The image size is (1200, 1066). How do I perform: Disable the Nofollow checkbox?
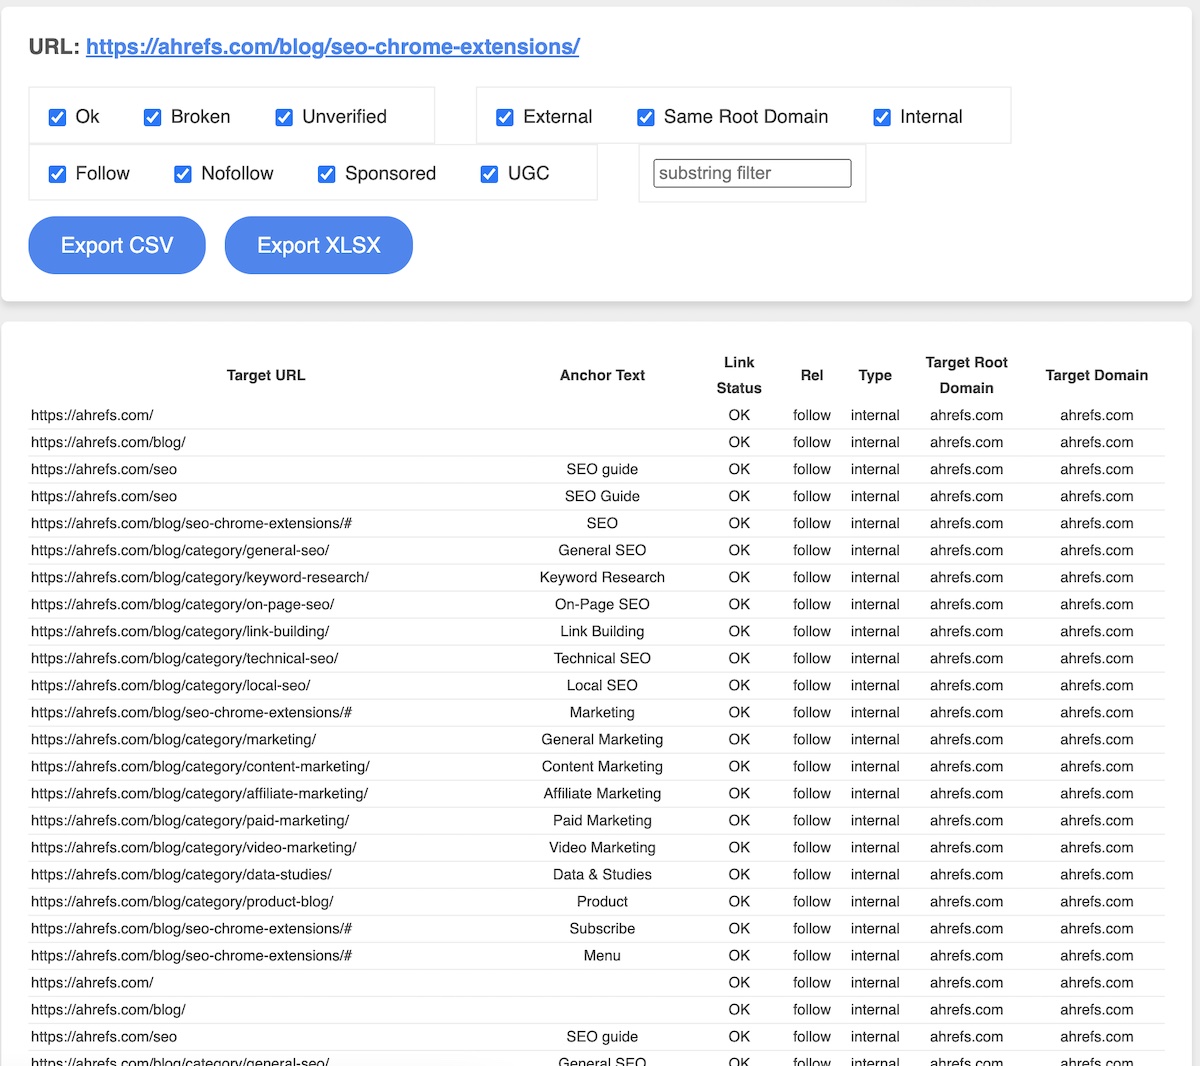(183, 174)
